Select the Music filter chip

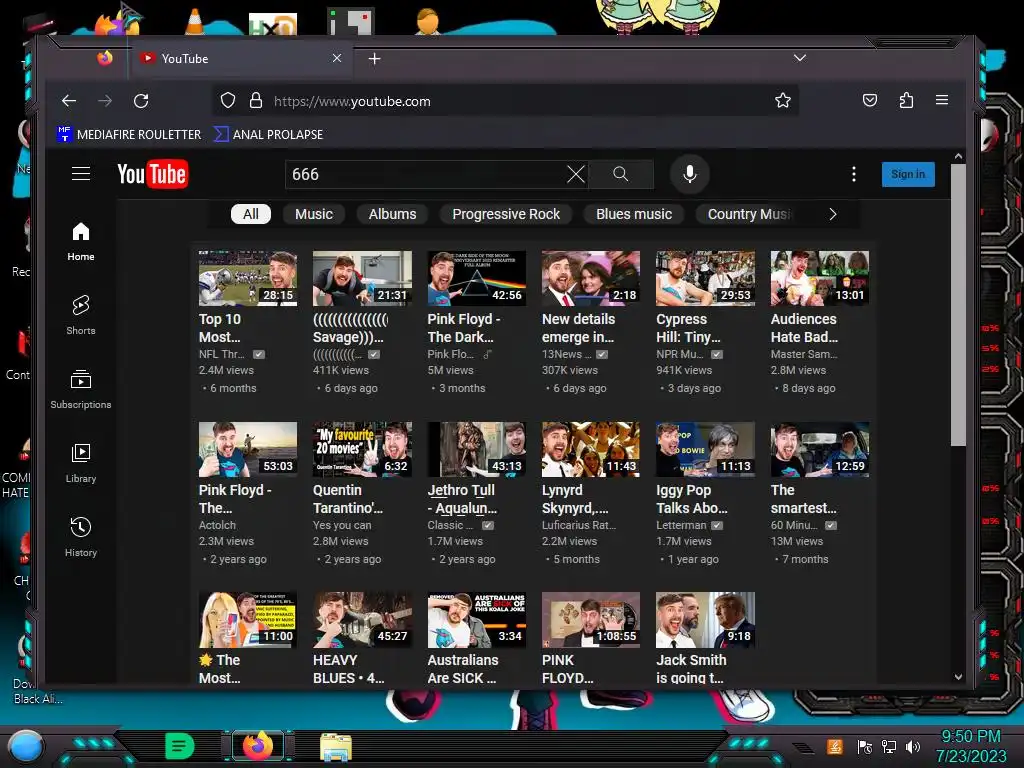pos(313,214)
